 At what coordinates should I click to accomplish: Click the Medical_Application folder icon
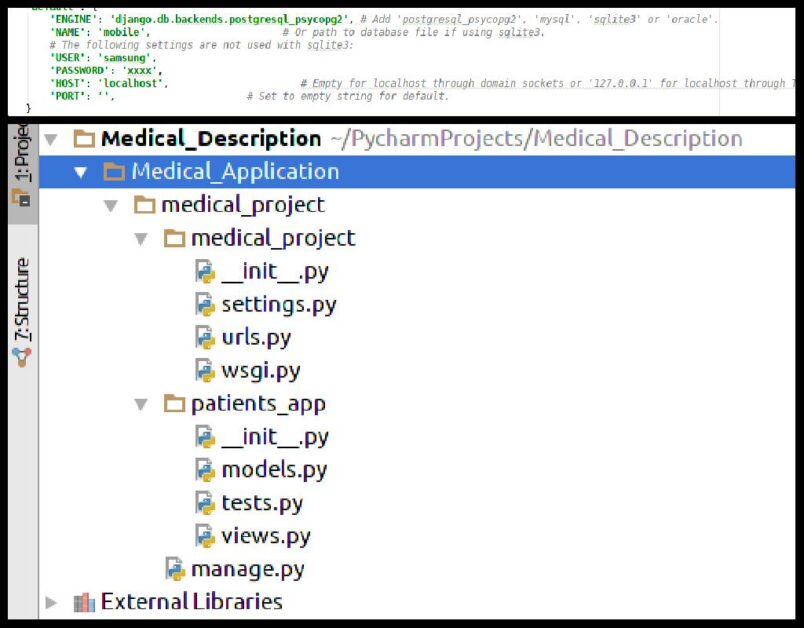[114, 172]
